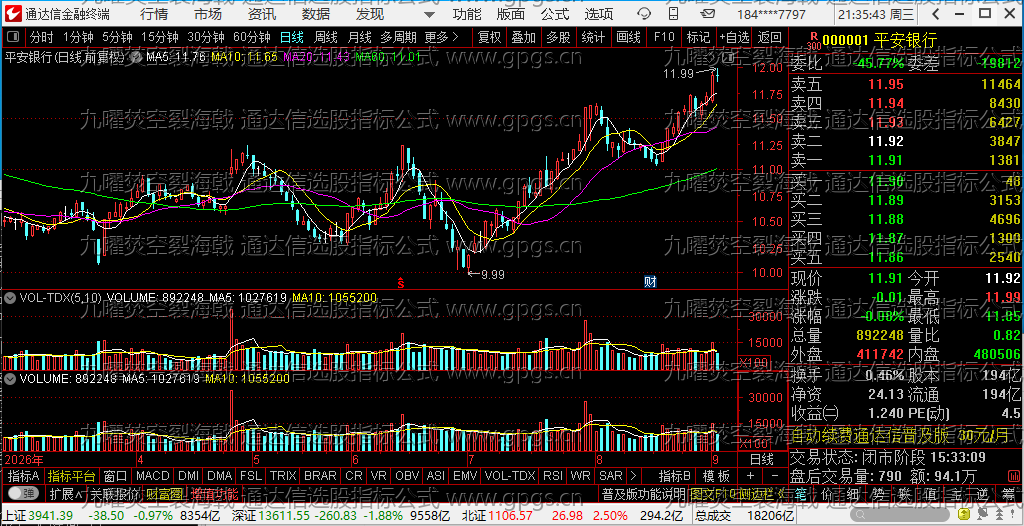Image resolution: width=1024 pixels, height=526 pixels.
Task: Click the 返回 return button
Action: 771,38
